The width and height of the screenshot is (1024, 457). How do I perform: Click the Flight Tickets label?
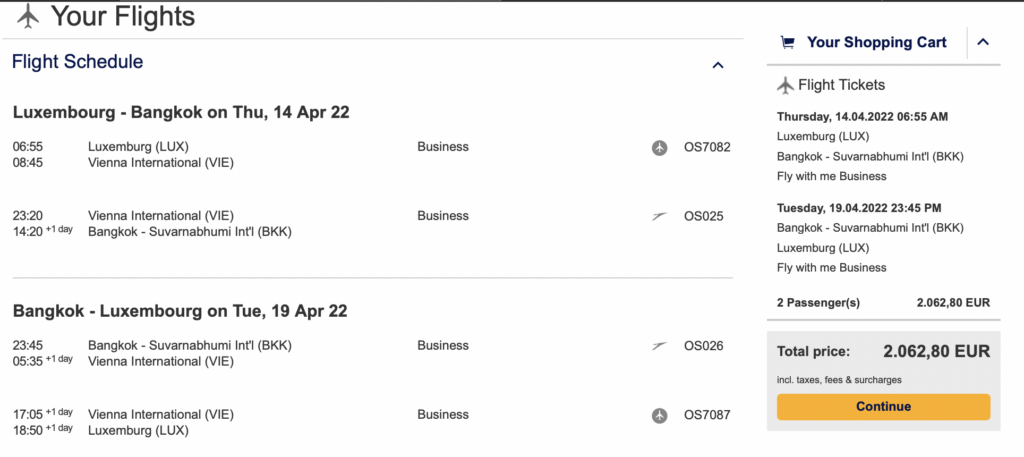coord(841,85)
